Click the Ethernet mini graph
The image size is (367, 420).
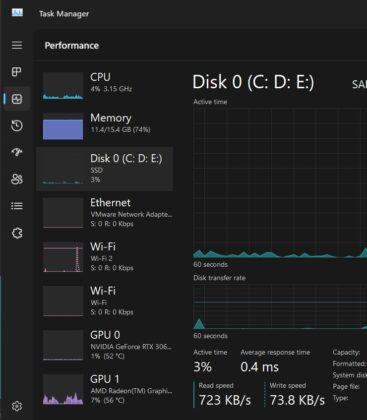(x=63, y=213)
